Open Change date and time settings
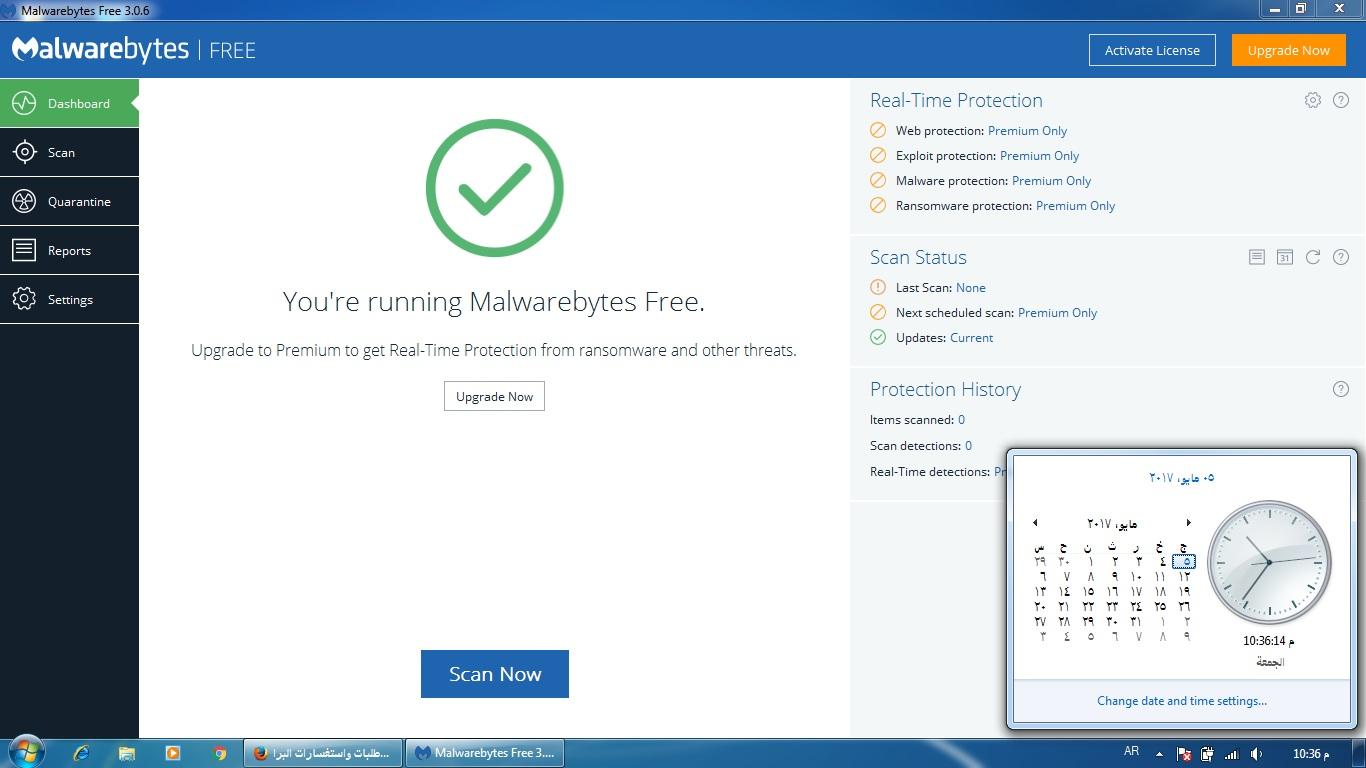Screen dimensions: 1366x768 click(x=1182, y=700)
